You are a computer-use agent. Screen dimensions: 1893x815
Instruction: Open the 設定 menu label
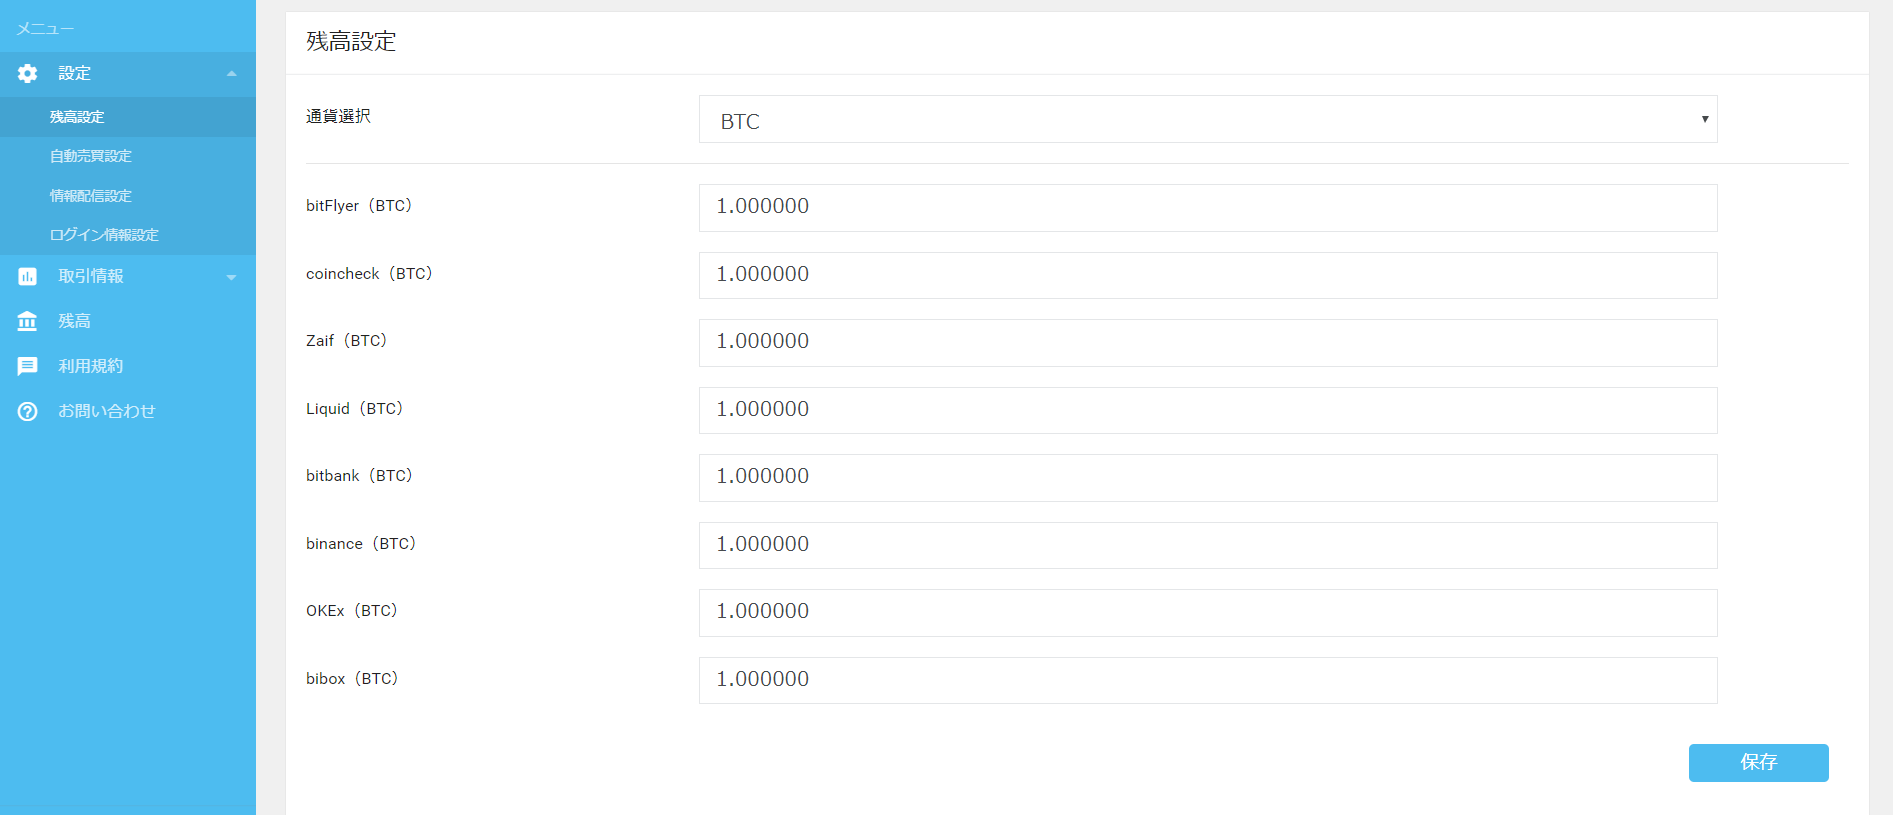click(74, 73)
